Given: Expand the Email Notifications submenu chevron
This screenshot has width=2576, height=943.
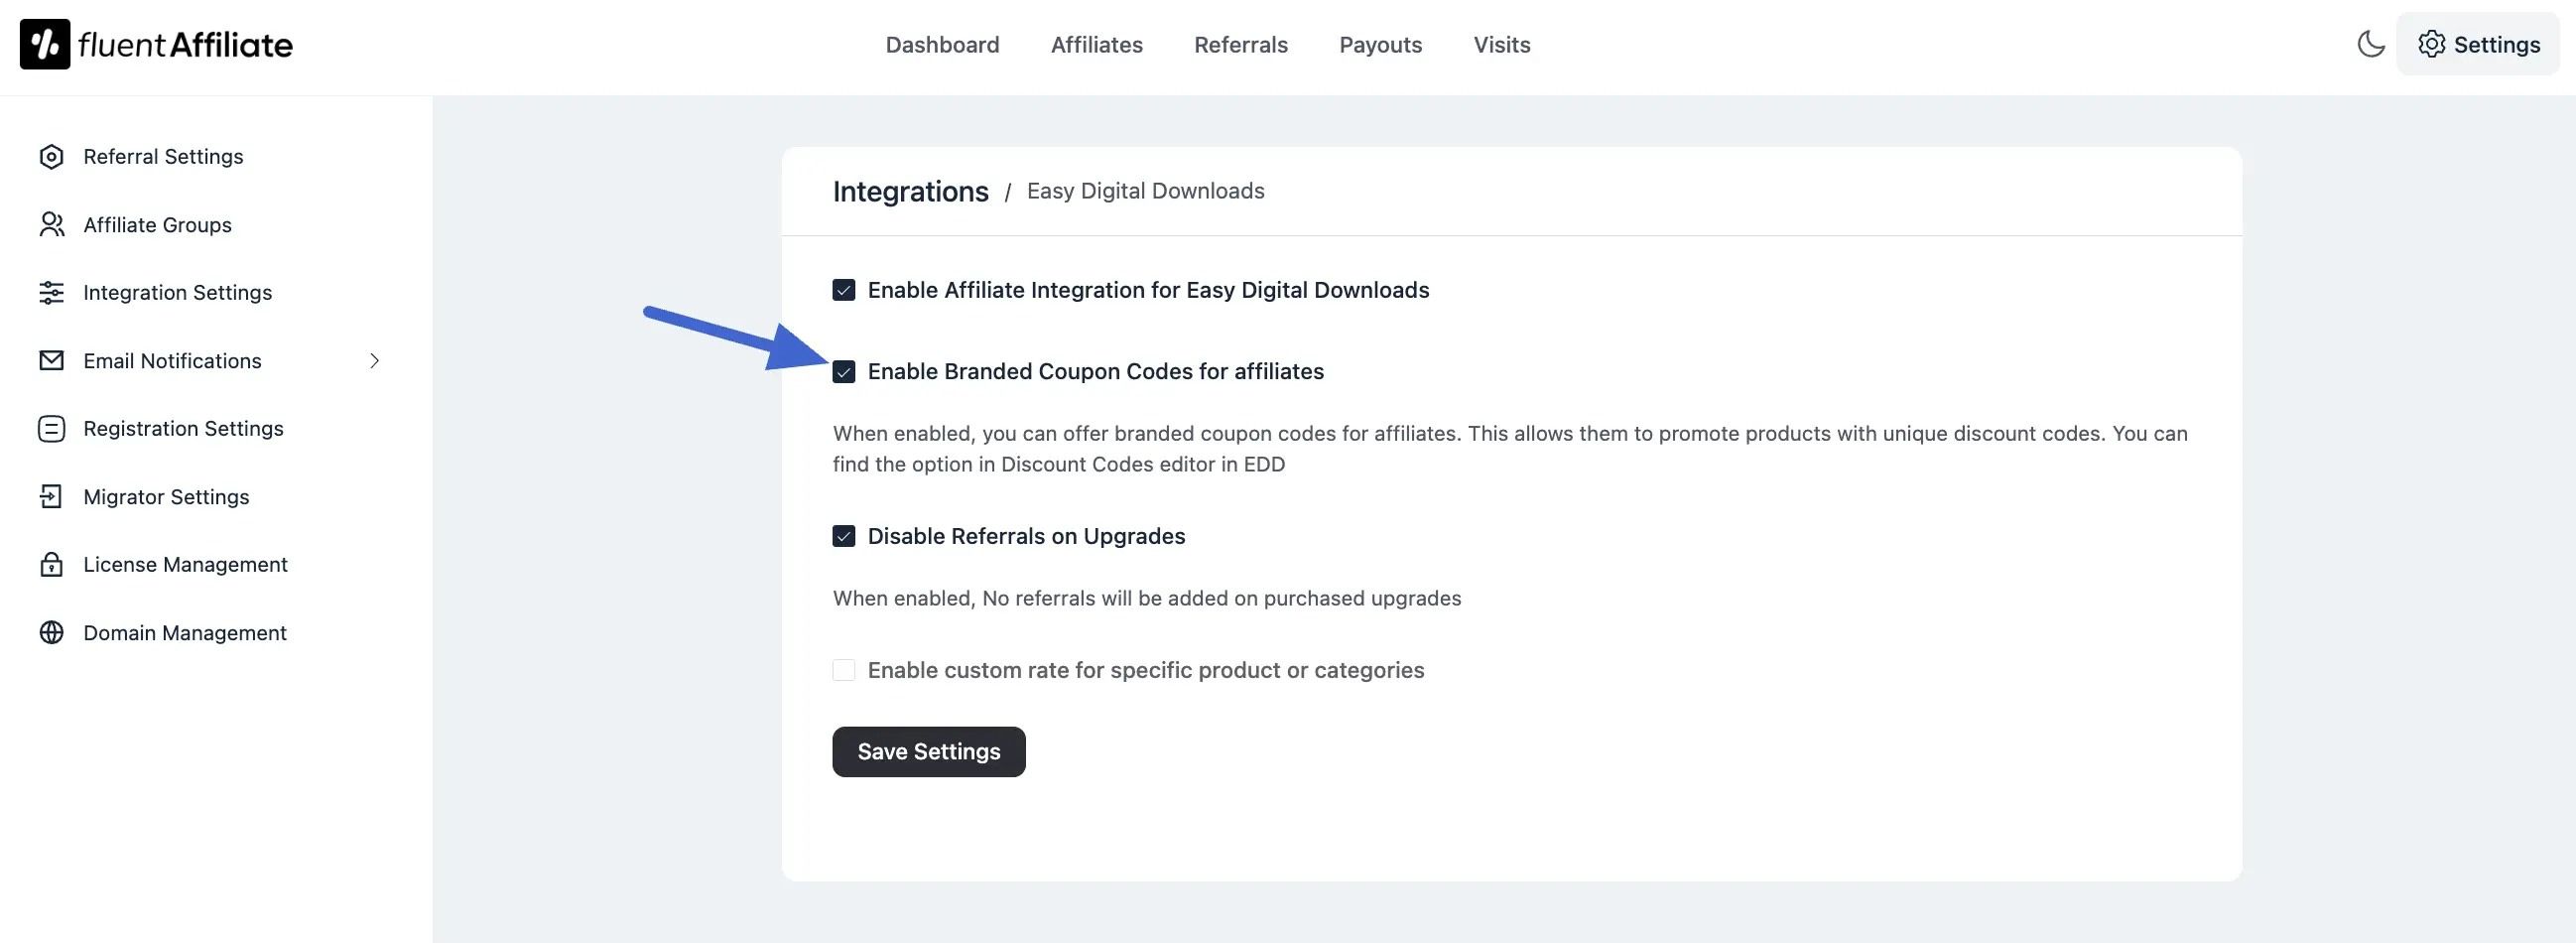Looking at the screenshot, I should pyautogui.click(x=375, y=361).
